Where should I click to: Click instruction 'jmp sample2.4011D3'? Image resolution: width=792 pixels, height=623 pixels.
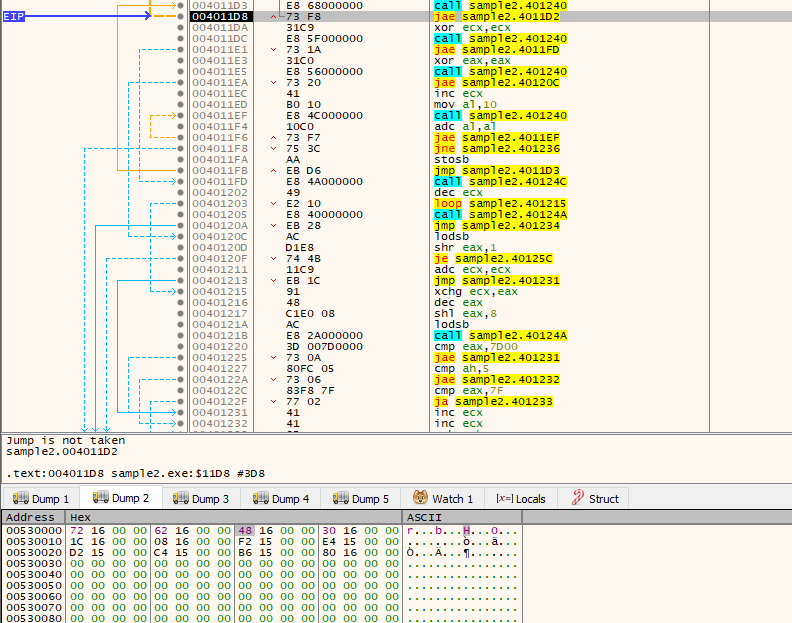coord(497,171)
